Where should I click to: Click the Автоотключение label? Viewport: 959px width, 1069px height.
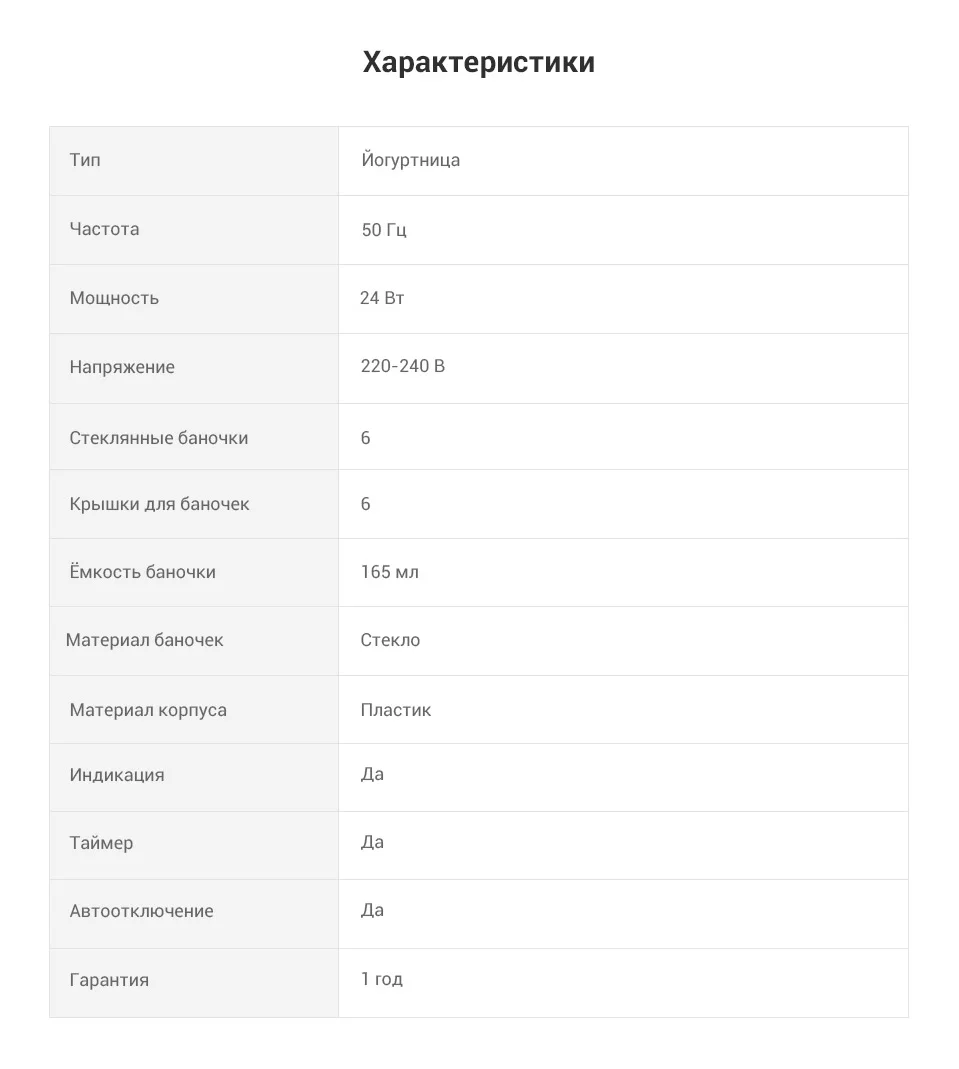[142, 912]
